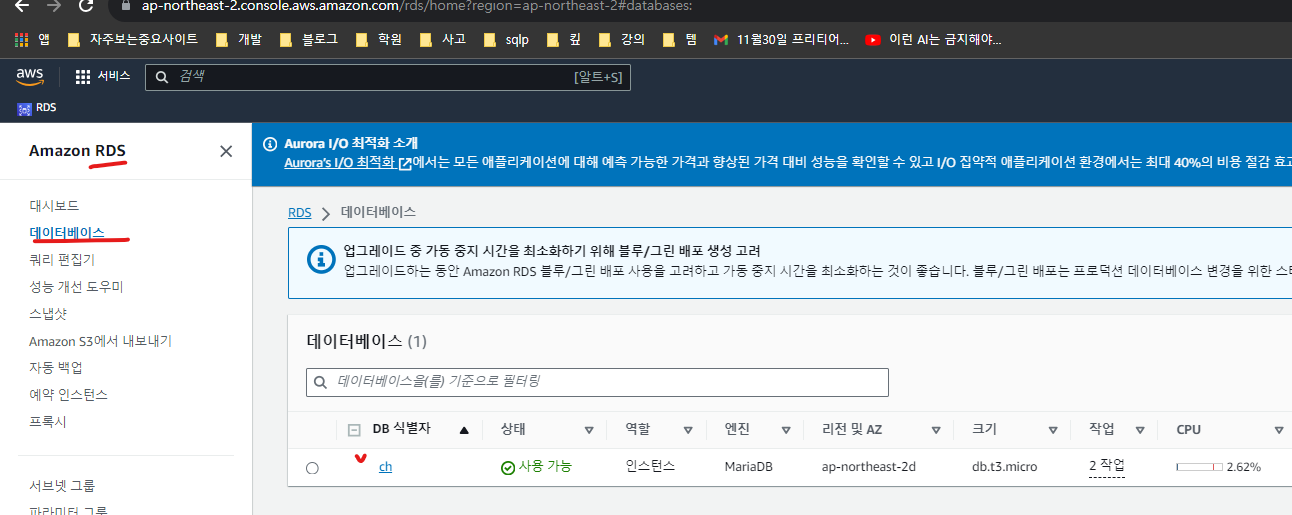Screen dimensions: 1292x515
Task: Open the 템 bookmark folder
Action: coord(679,40)
